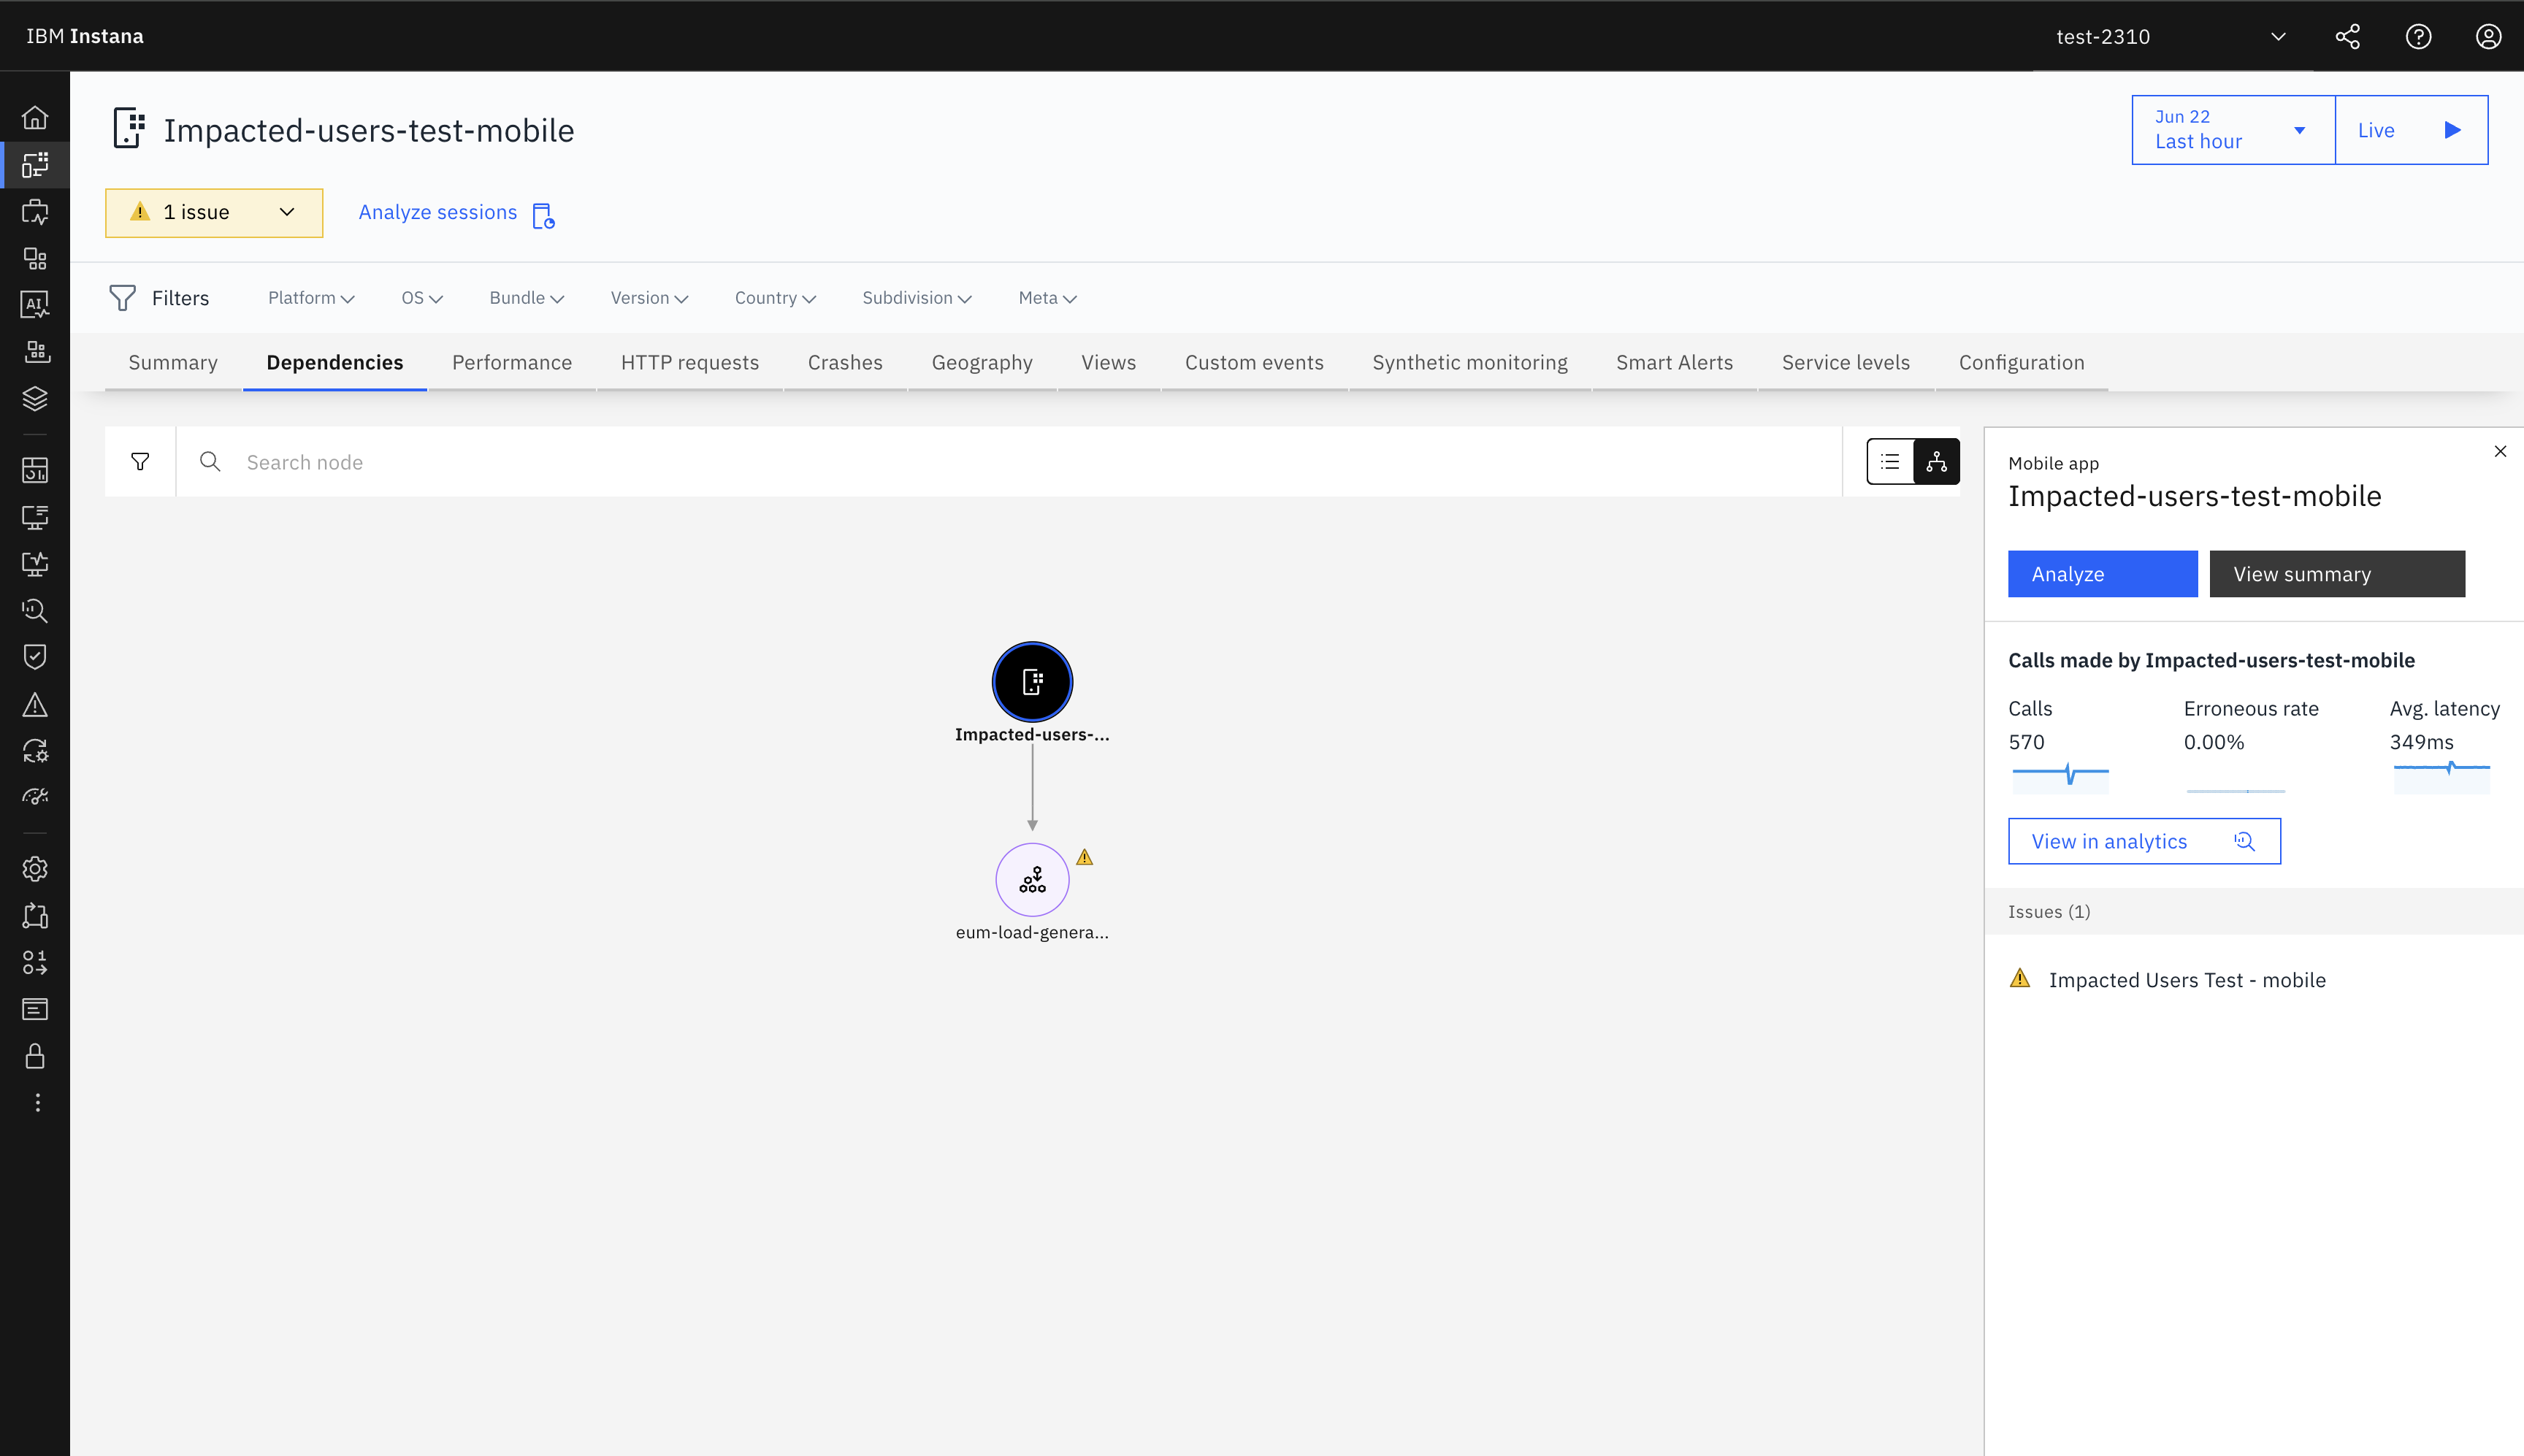Open Settings gear in the sidebar

35,869
